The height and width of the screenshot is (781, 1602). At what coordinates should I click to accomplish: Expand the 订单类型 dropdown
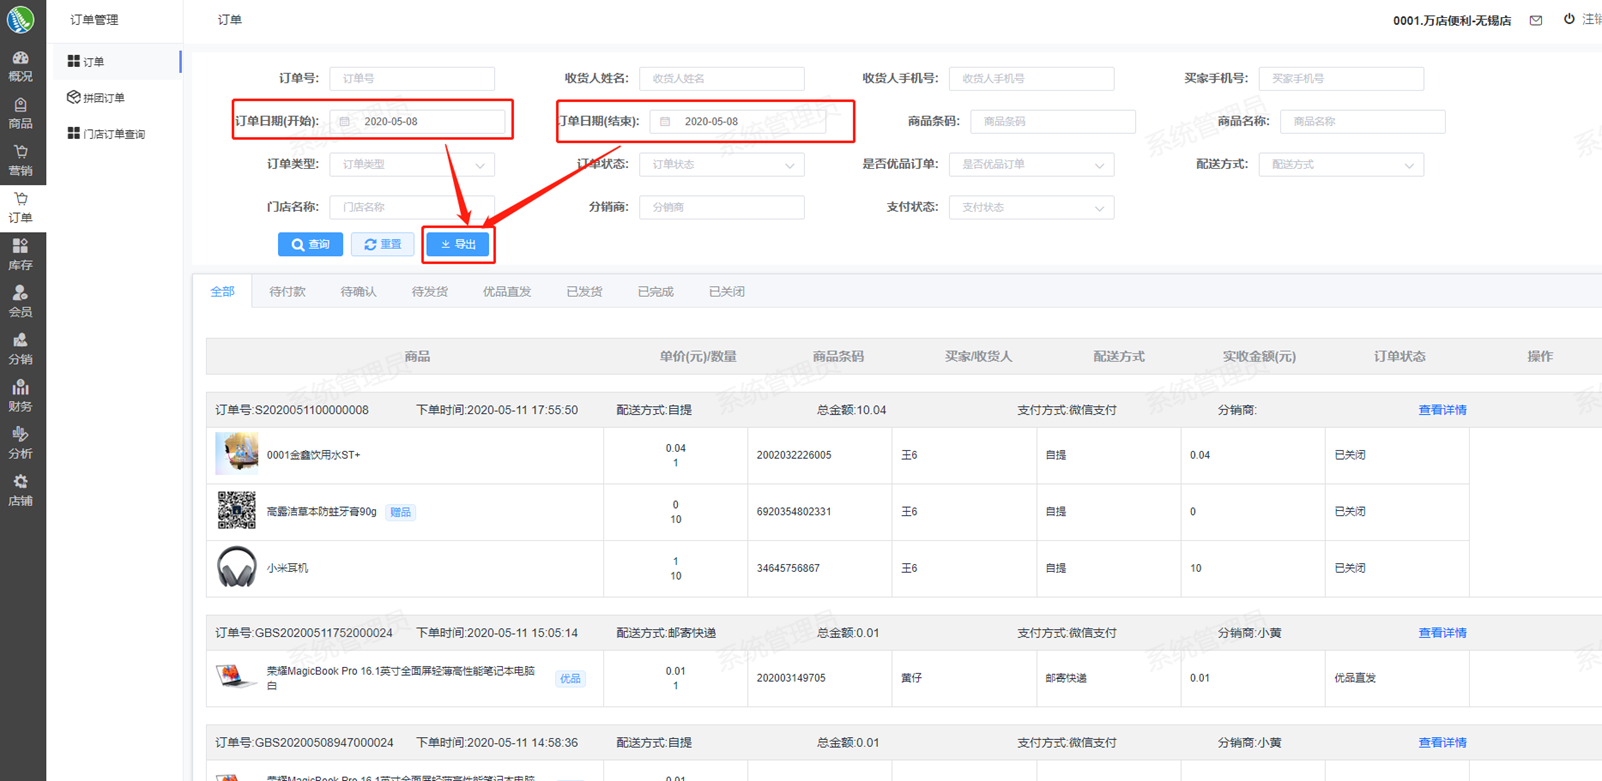coord(412,165)
